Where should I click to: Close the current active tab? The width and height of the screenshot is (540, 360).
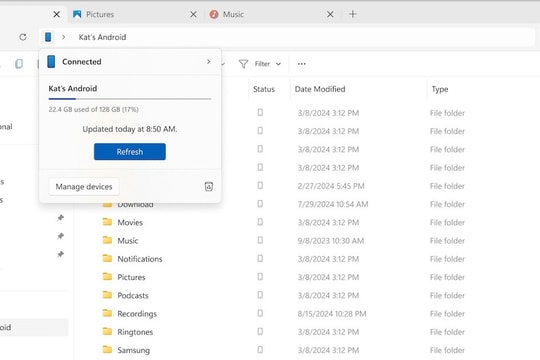click(56, 14)
